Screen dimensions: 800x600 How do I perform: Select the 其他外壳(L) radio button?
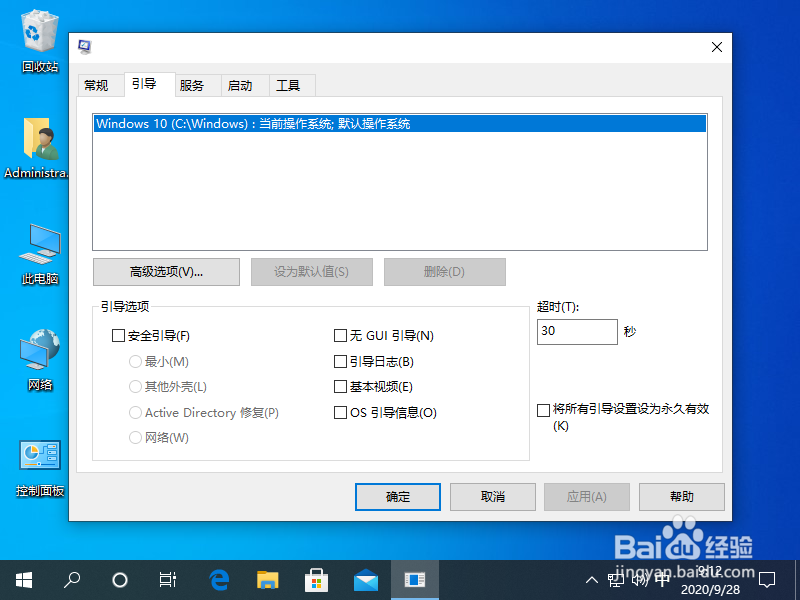(135, 387)
